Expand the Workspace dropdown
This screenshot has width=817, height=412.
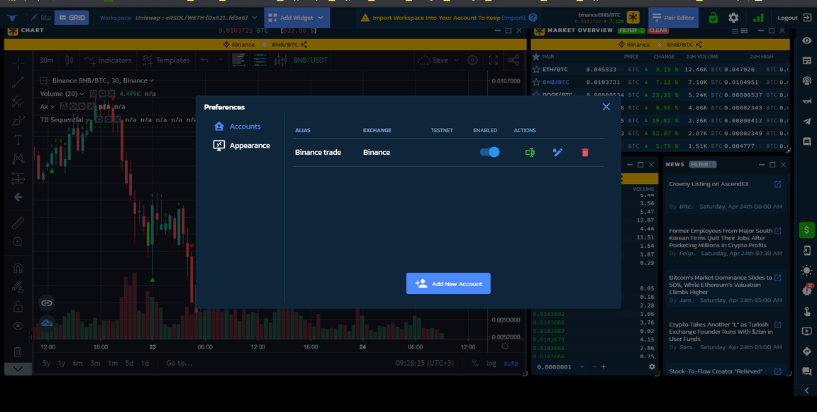tap(254, 18)
